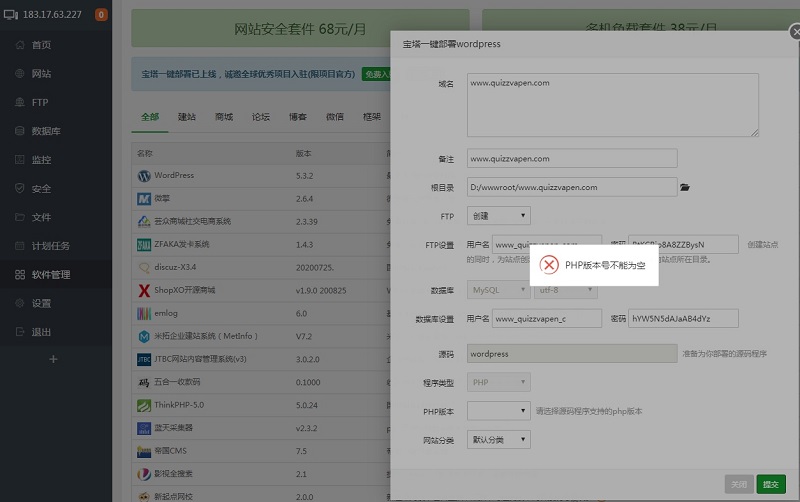
Task: Click the 芸众商城 app icon in list
Action: (144, 221)
